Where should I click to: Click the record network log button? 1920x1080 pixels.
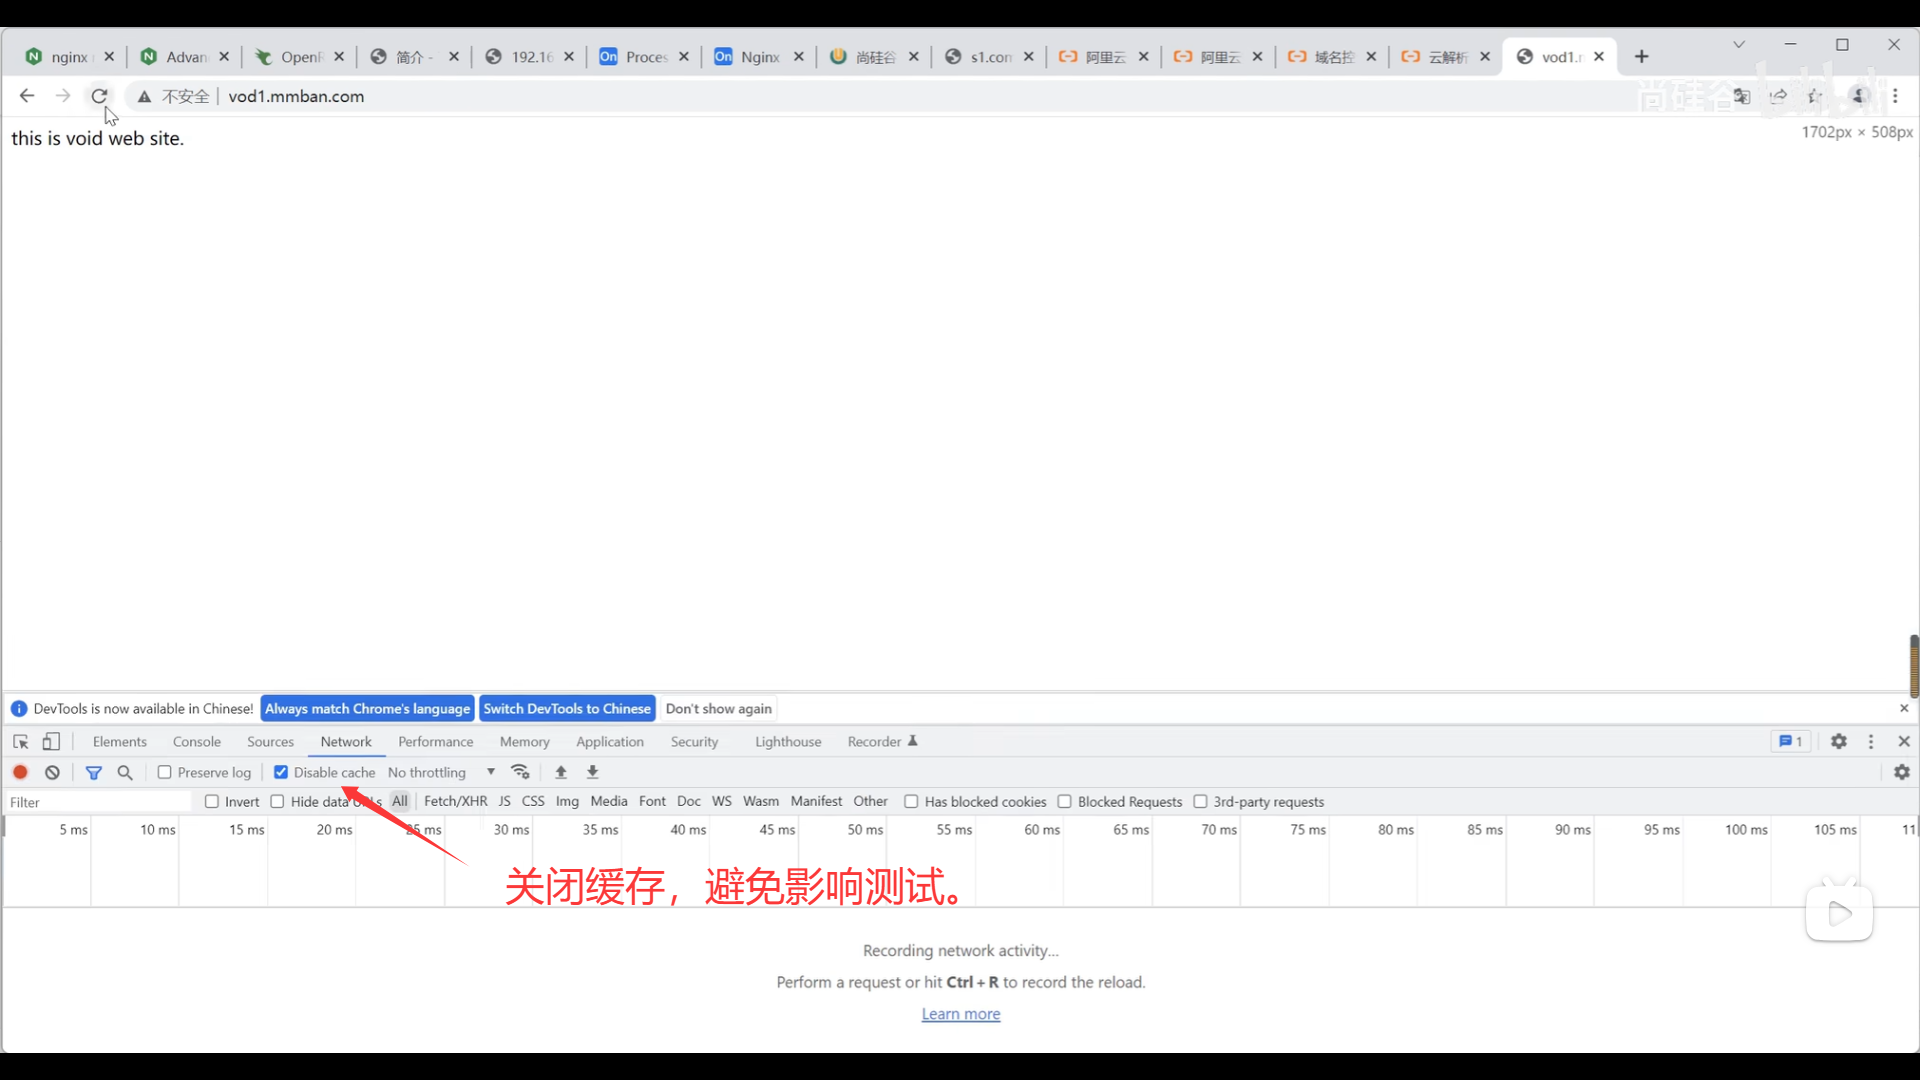click(20, 772)
